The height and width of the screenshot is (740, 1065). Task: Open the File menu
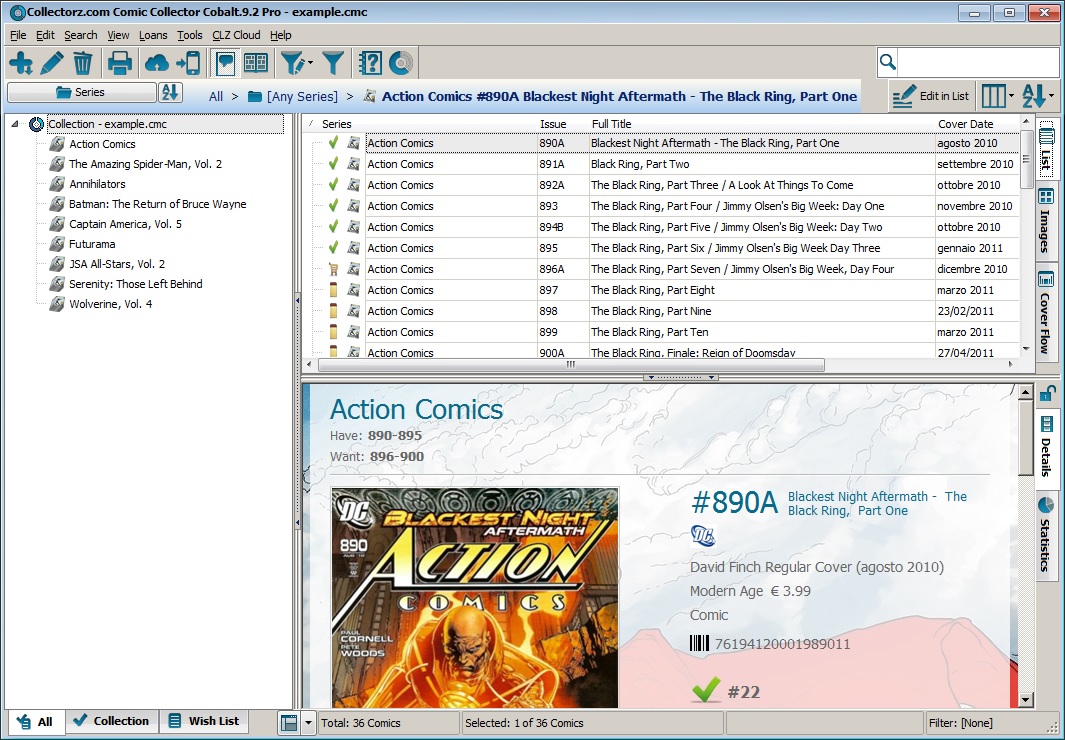tap(18, 35)
